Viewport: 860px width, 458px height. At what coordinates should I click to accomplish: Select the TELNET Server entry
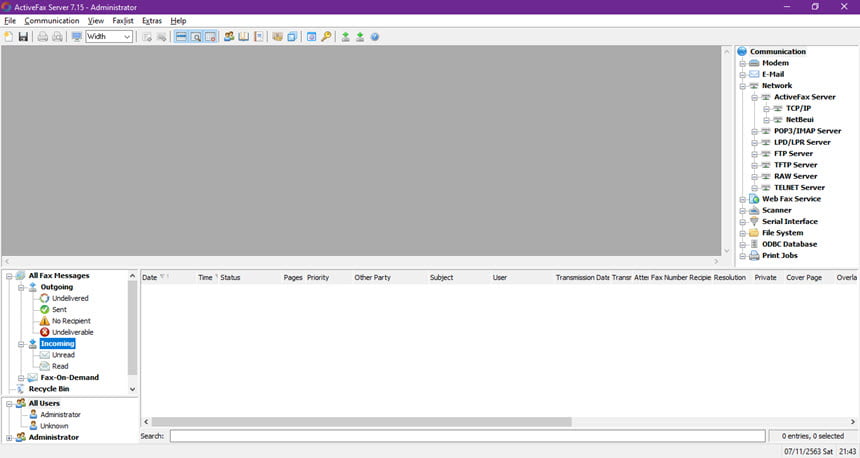tap(799, 188)
